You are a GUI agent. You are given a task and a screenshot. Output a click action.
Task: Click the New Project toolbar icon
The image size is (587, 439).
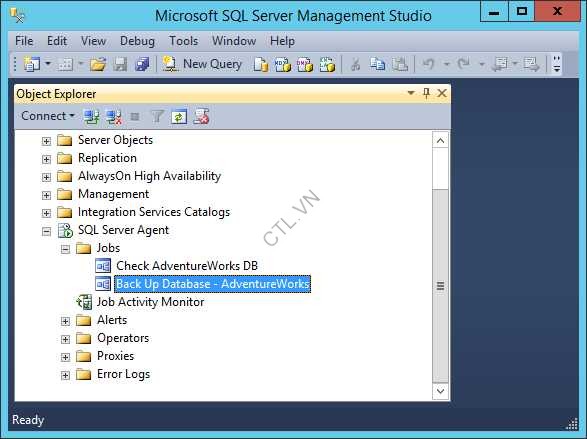pyautogui.click(x=32, y=64)
